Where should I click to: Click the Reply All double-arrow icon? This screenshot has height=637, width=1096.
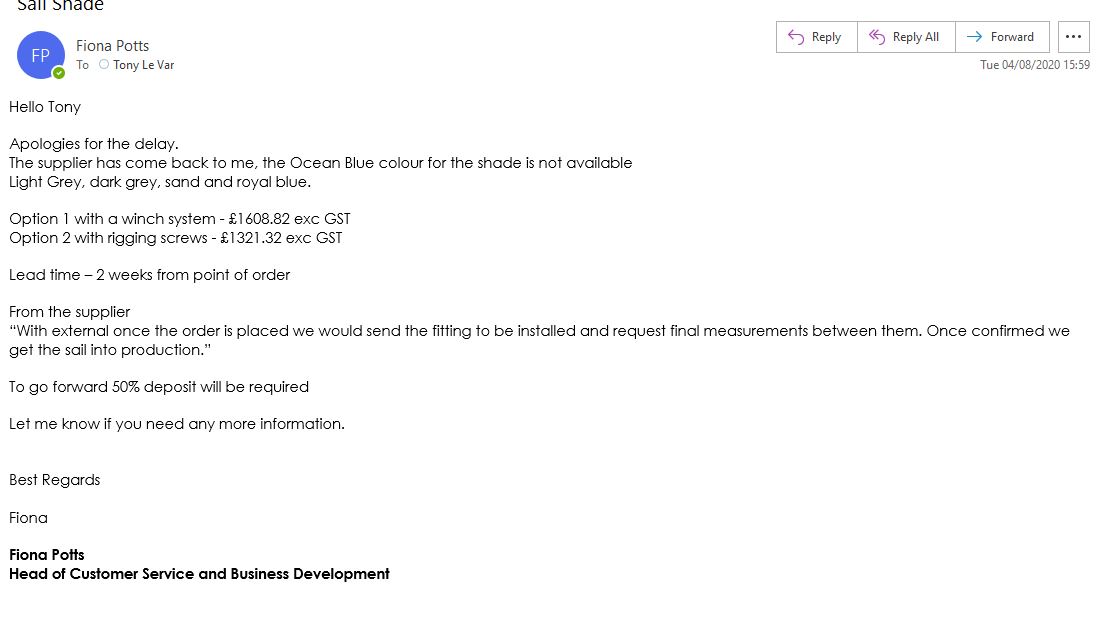(x=877, y=37)
